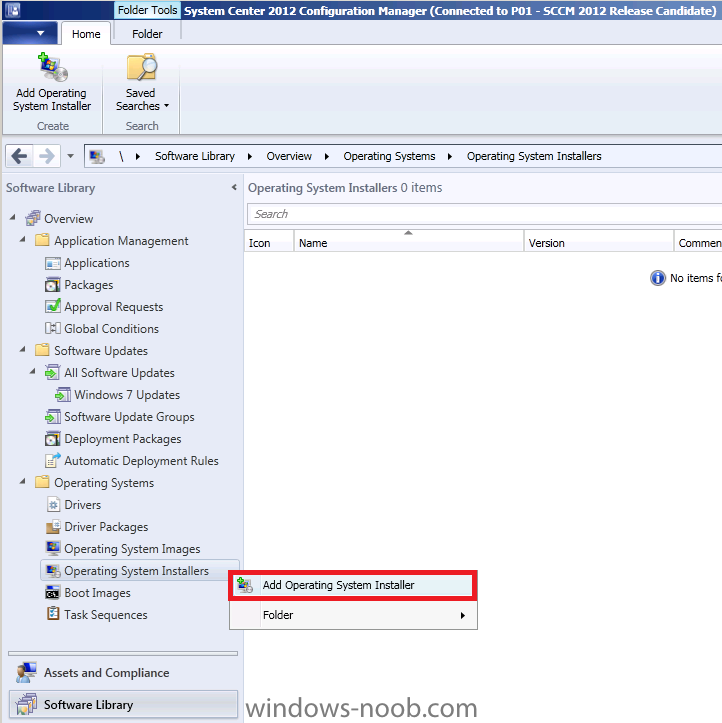Image resolution: width=722 pixels, height=723 pixels.
Task: Select the Packages node icon
Action: pyautogui.click(x=53, y=284)
